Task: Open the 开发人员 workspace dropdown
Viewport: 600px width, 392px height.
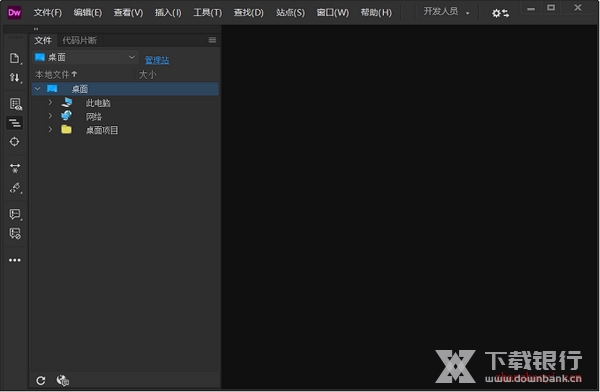Action: 446,12
